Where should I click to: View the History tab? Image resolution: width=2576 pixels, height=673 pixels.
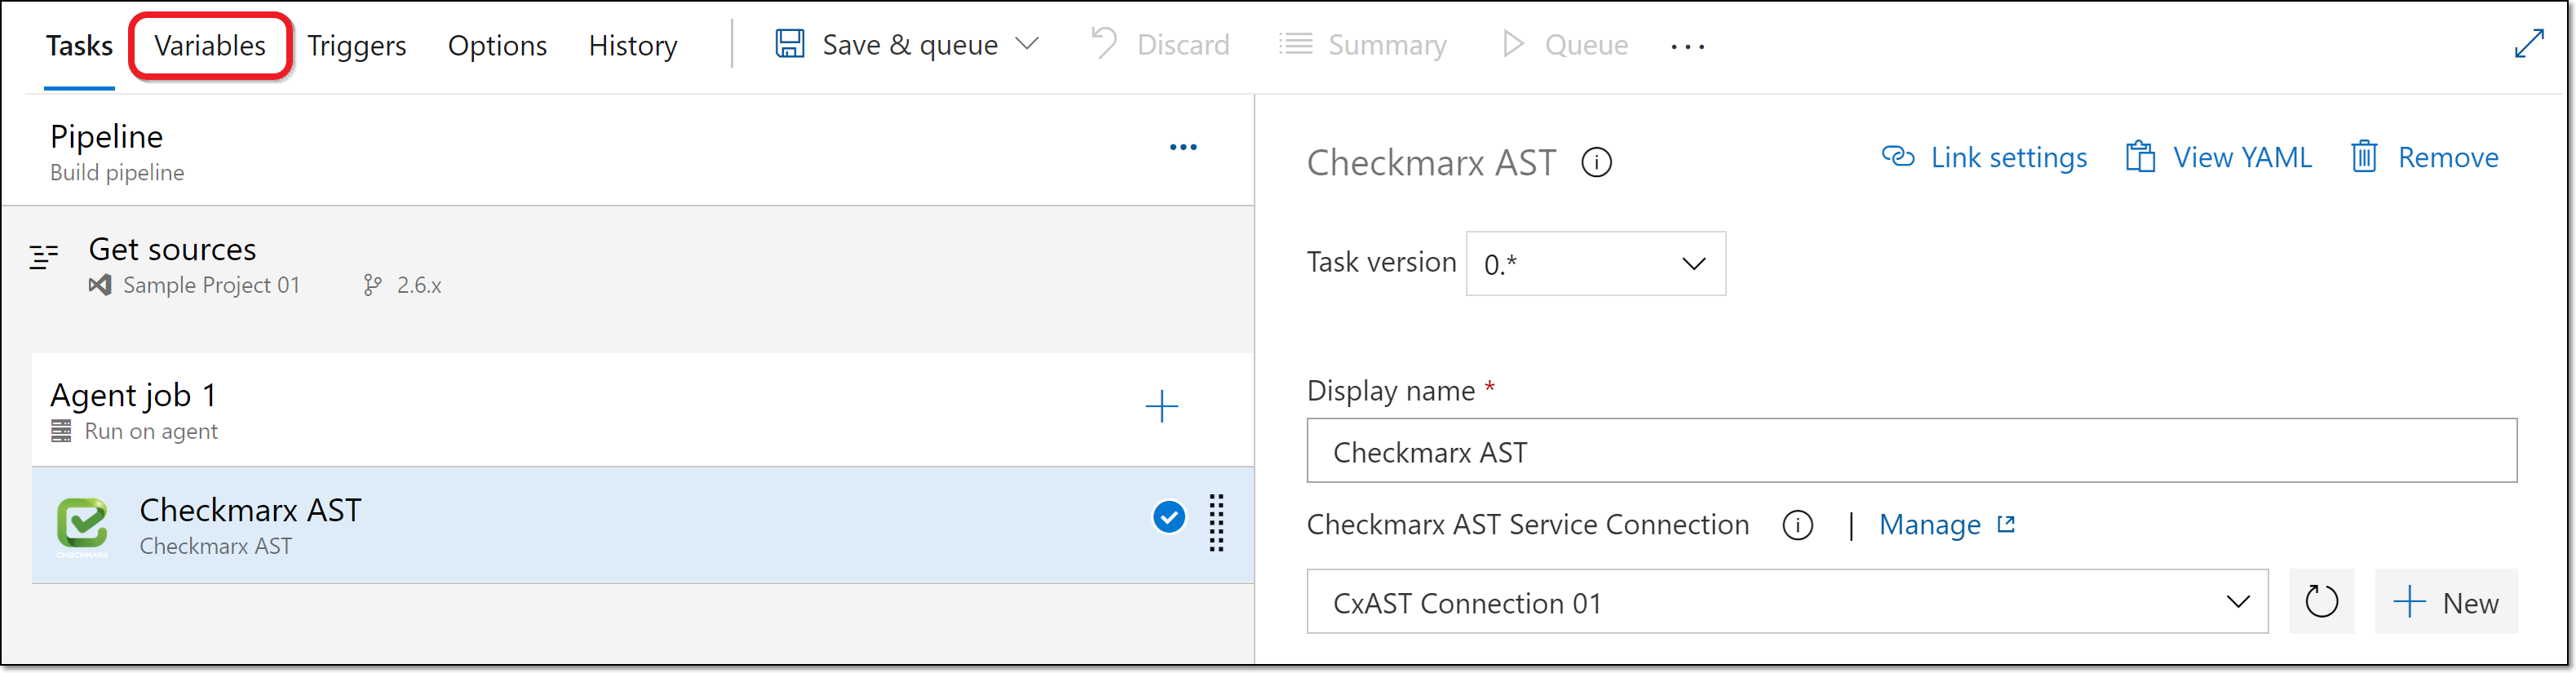[633, 46]
